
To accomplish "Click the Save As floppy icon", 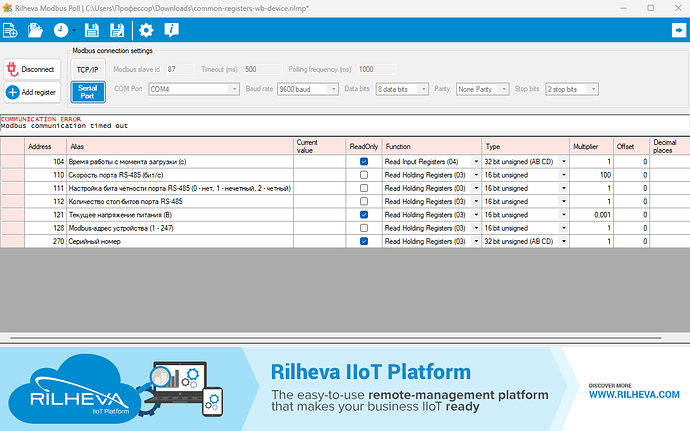I will pyautogui.click(x=116, y=31).
